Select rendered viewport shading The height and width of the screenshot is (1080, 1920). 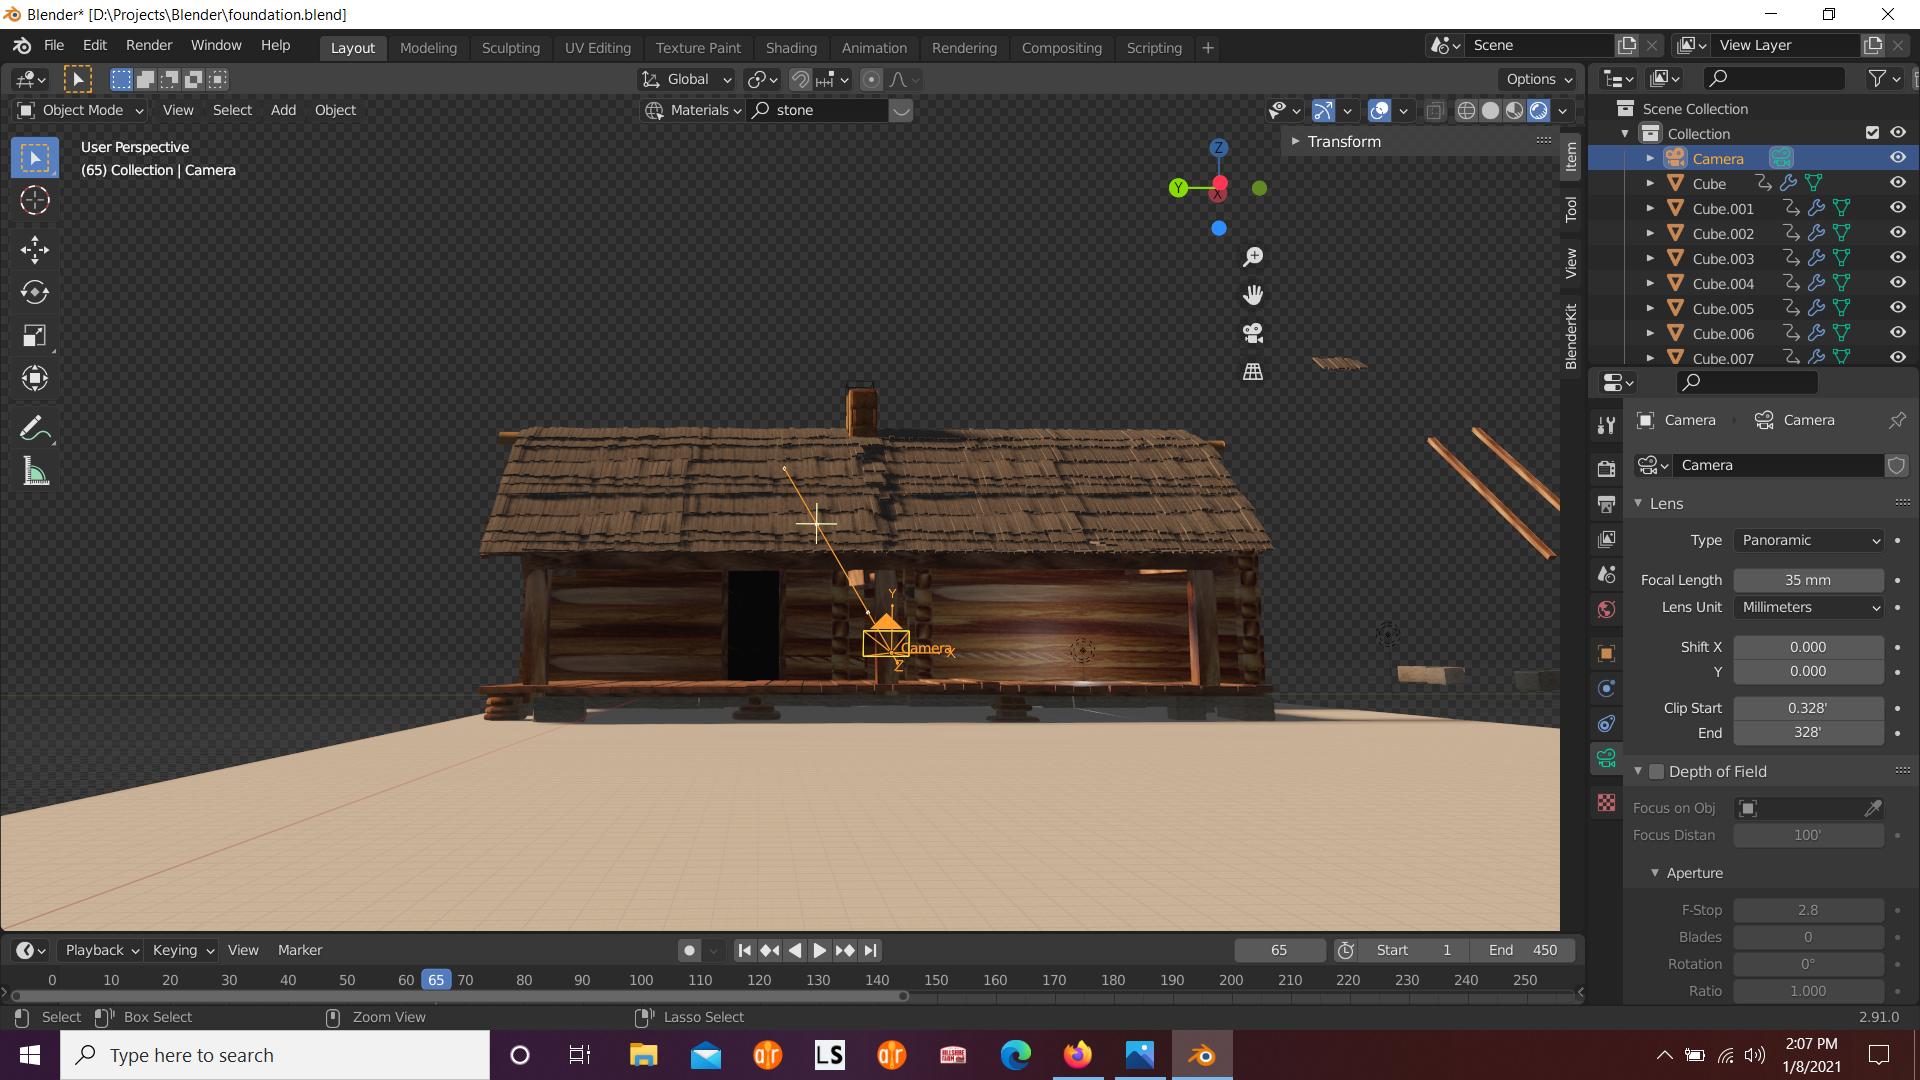click(x=1539, y=110)
